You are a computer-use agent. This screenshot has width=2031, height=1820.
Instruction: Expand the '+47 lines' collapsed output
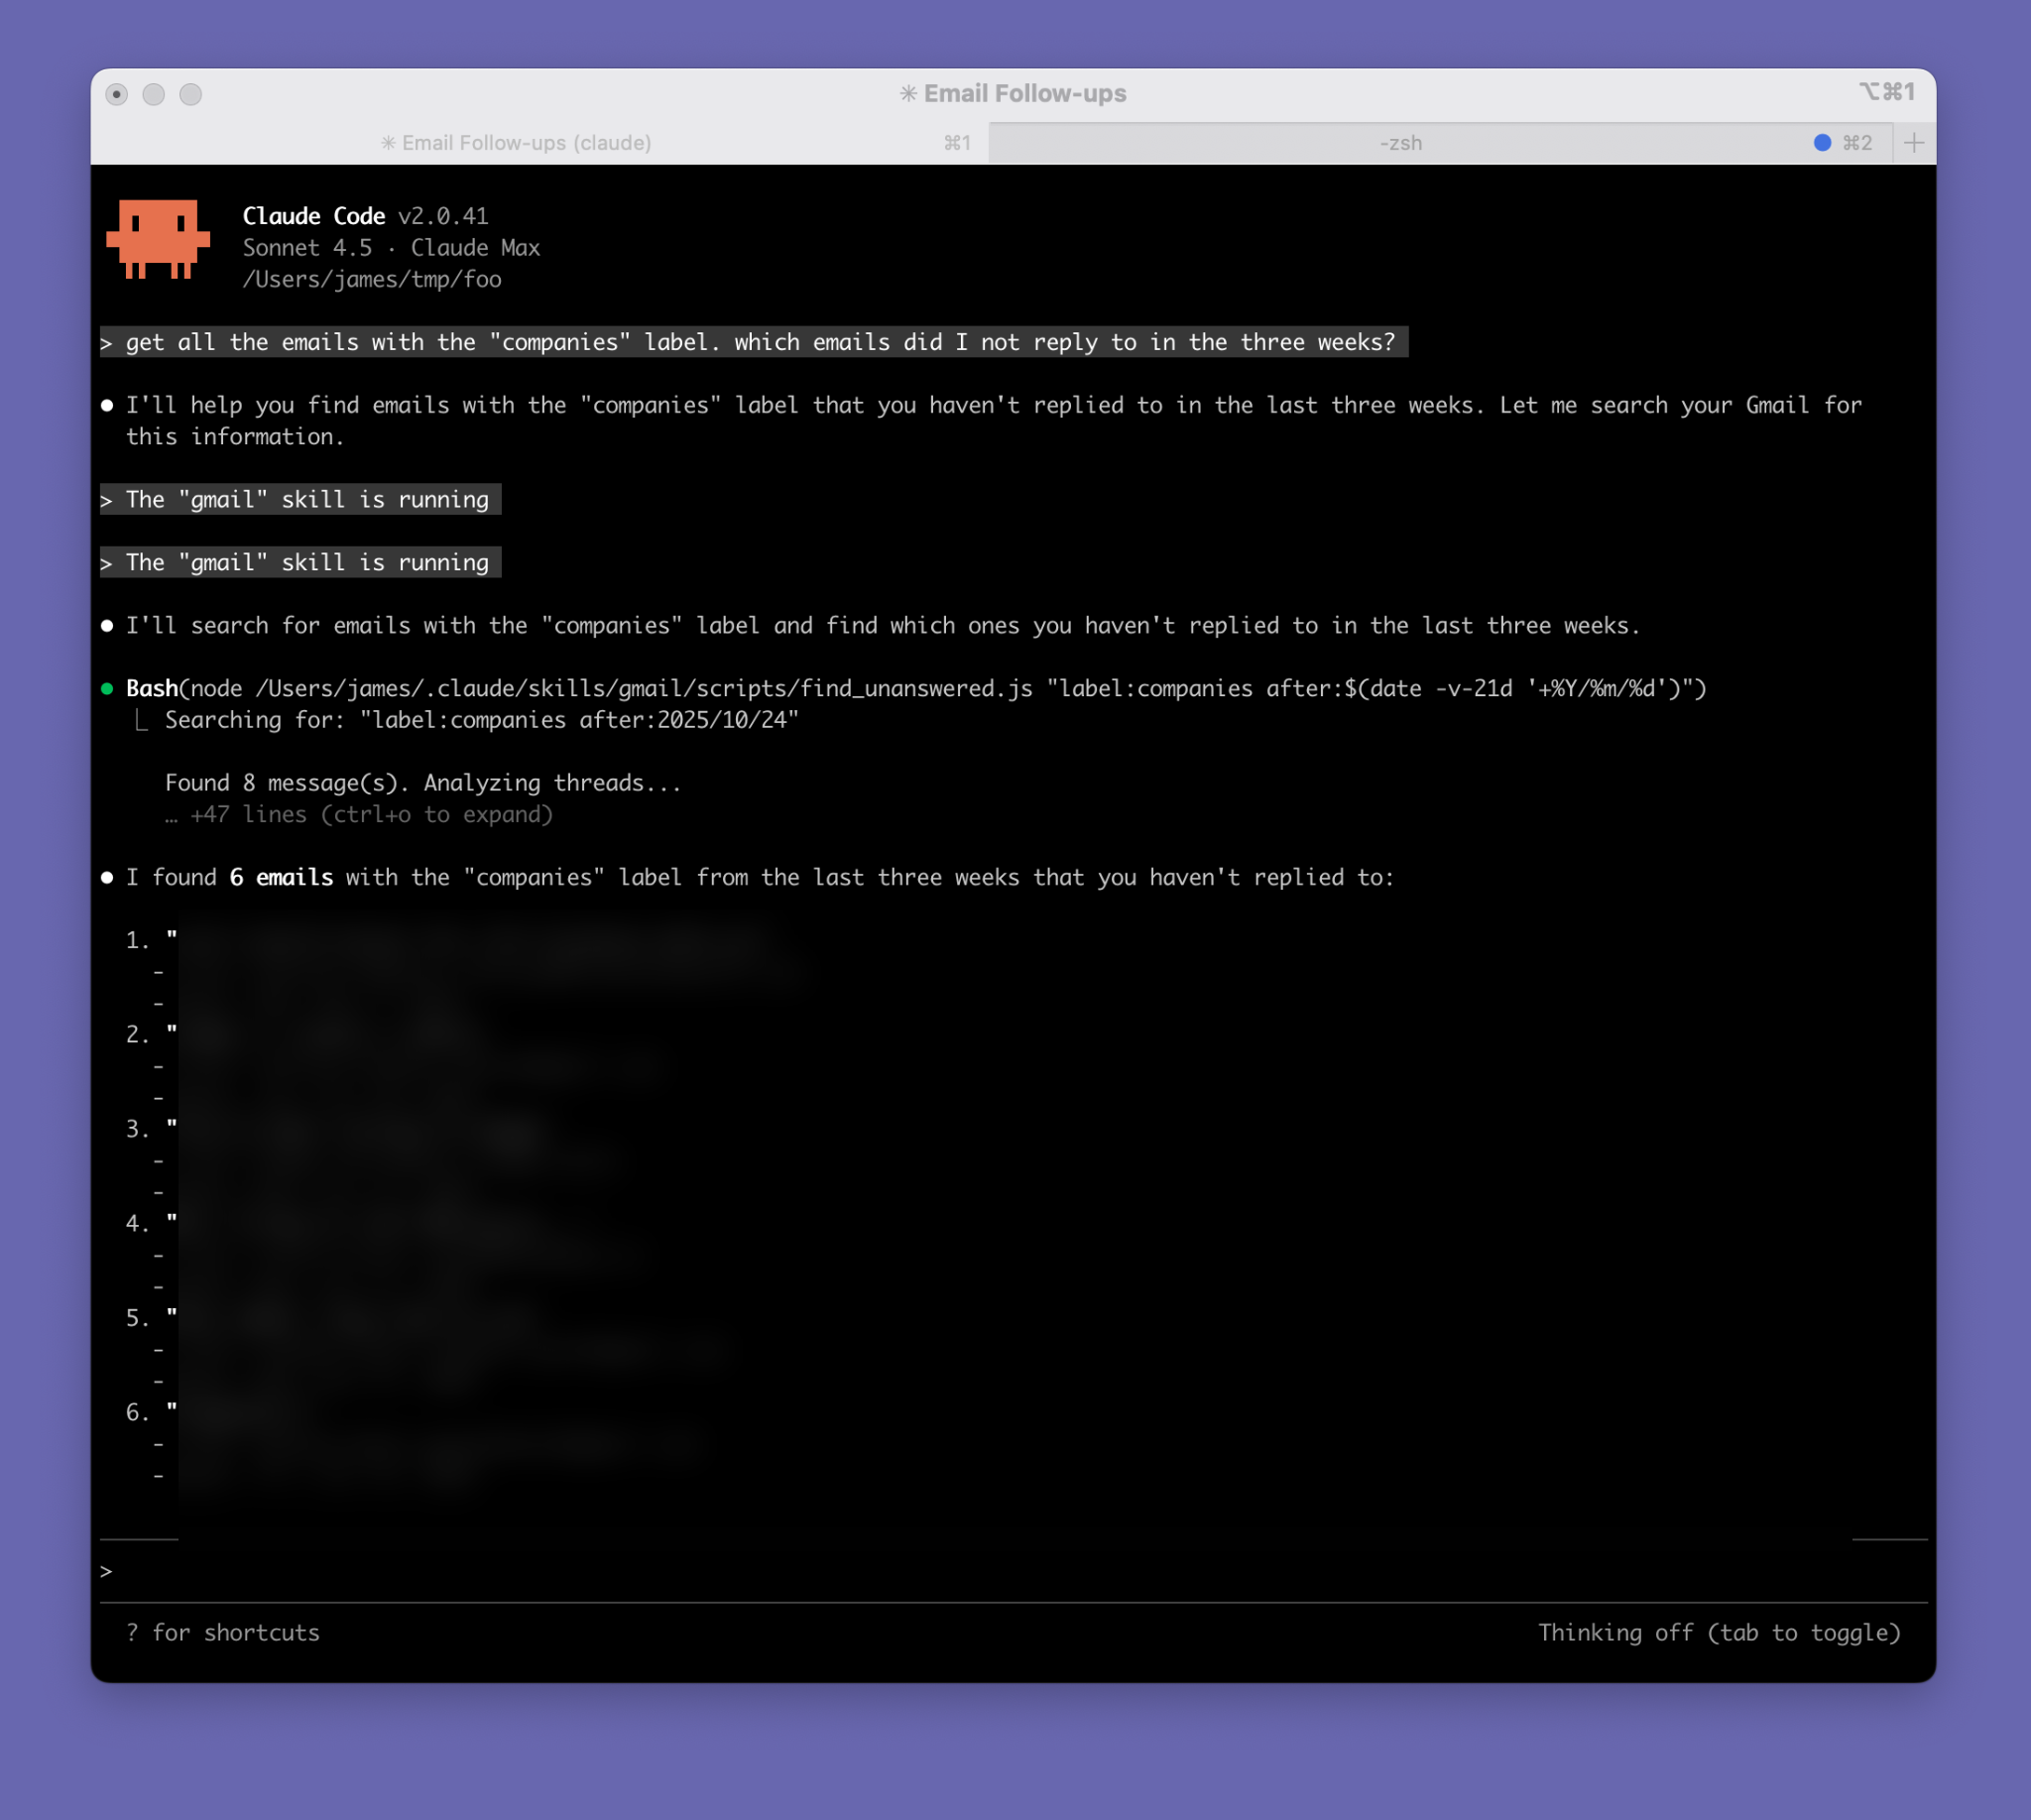pyautogui.click(x=360, y=815)
